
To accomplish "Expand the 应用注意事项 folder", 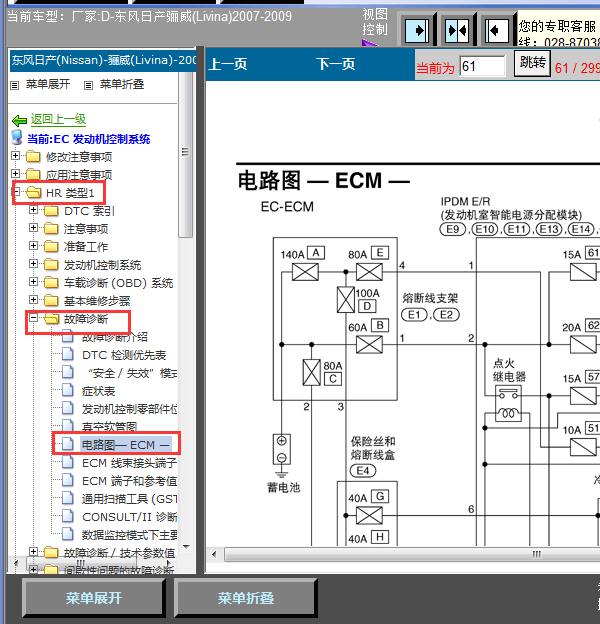I will click(16, 174).
